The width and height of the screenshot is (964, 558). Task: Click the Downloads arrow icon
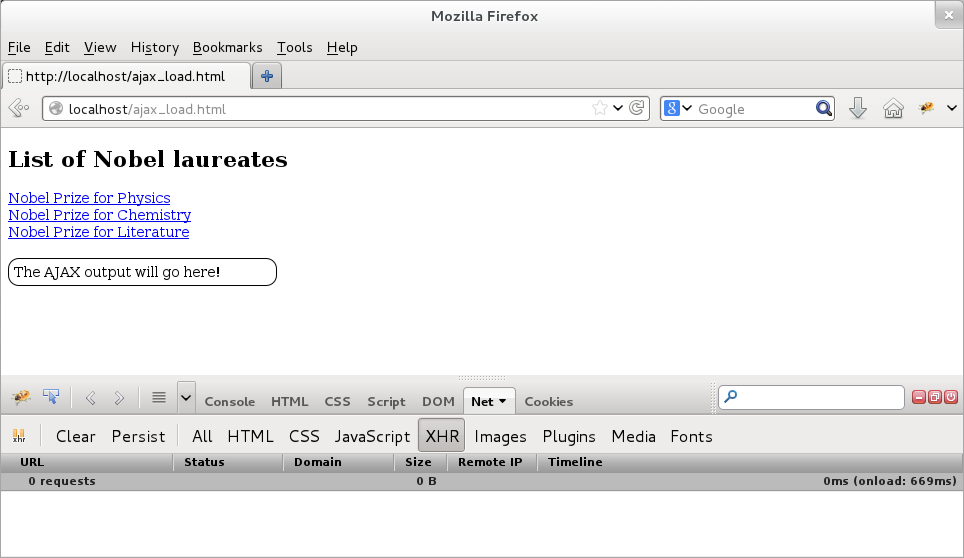[x=857, y=109]
